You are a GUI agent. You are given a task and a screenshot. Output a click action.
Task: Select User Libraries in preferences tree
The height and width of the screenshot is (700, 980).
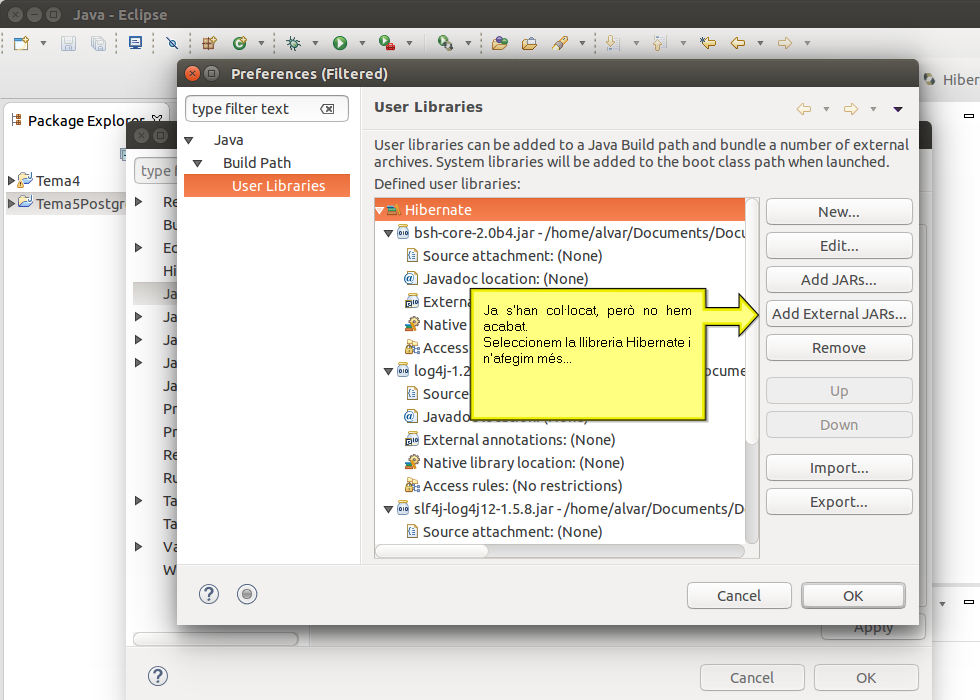[267, 186]
